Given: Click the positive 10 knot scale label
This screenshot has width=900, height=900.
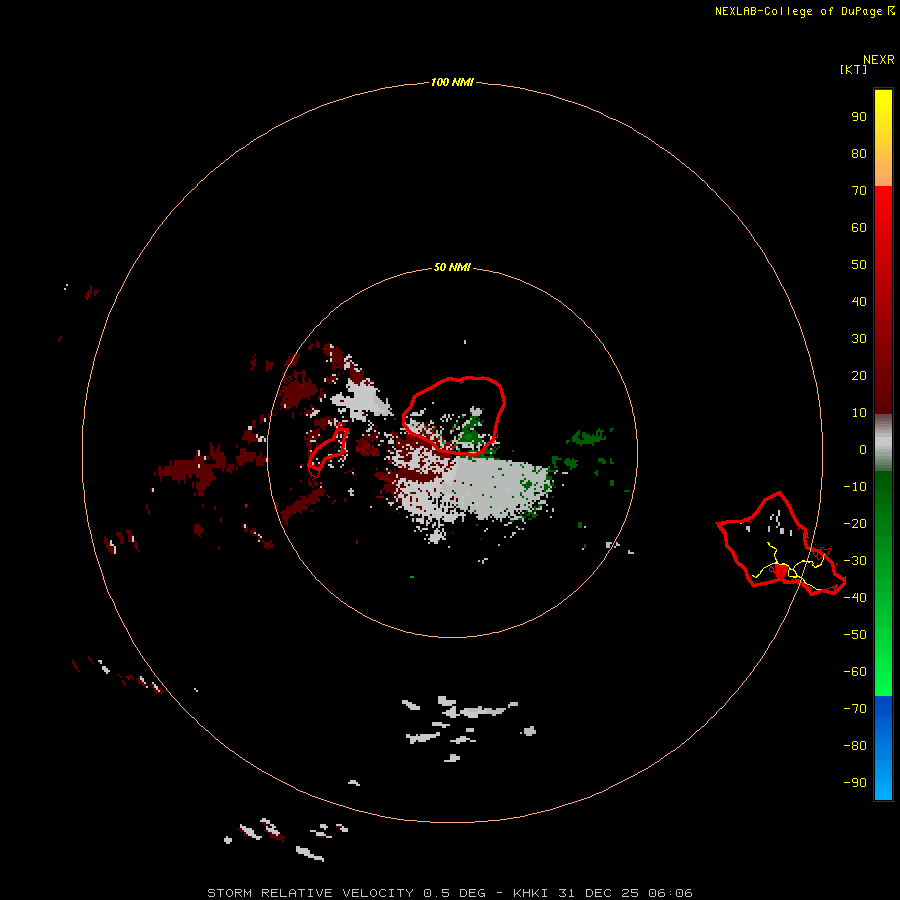Looking at the screenshot, I should click(x=859, y=413).
